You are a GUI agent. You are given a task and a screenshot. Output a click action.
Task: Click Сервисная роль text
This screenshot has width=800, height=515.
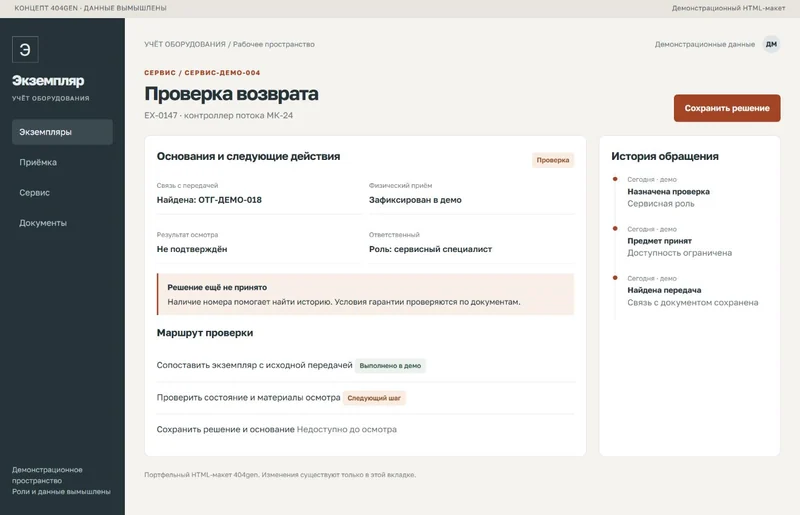[661, 204]
